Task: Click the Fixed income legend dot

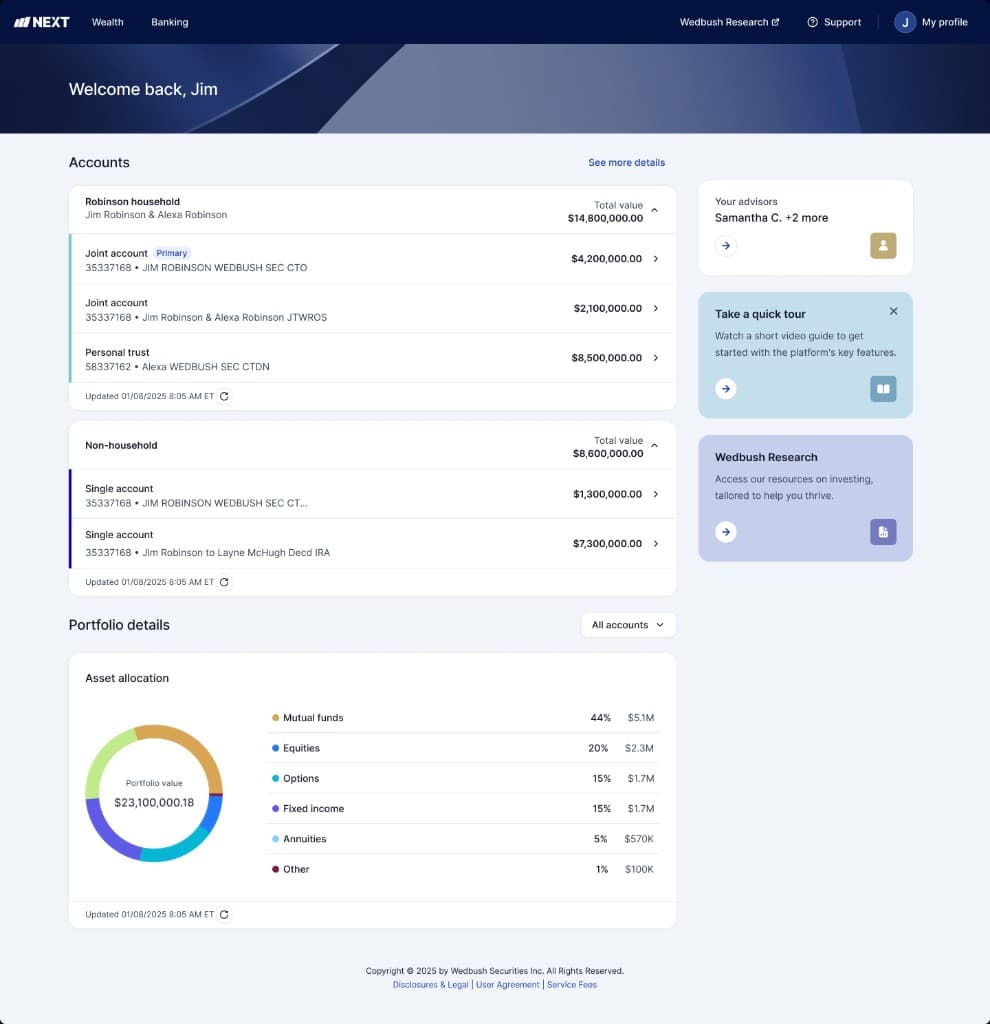Action: point(276,808)
